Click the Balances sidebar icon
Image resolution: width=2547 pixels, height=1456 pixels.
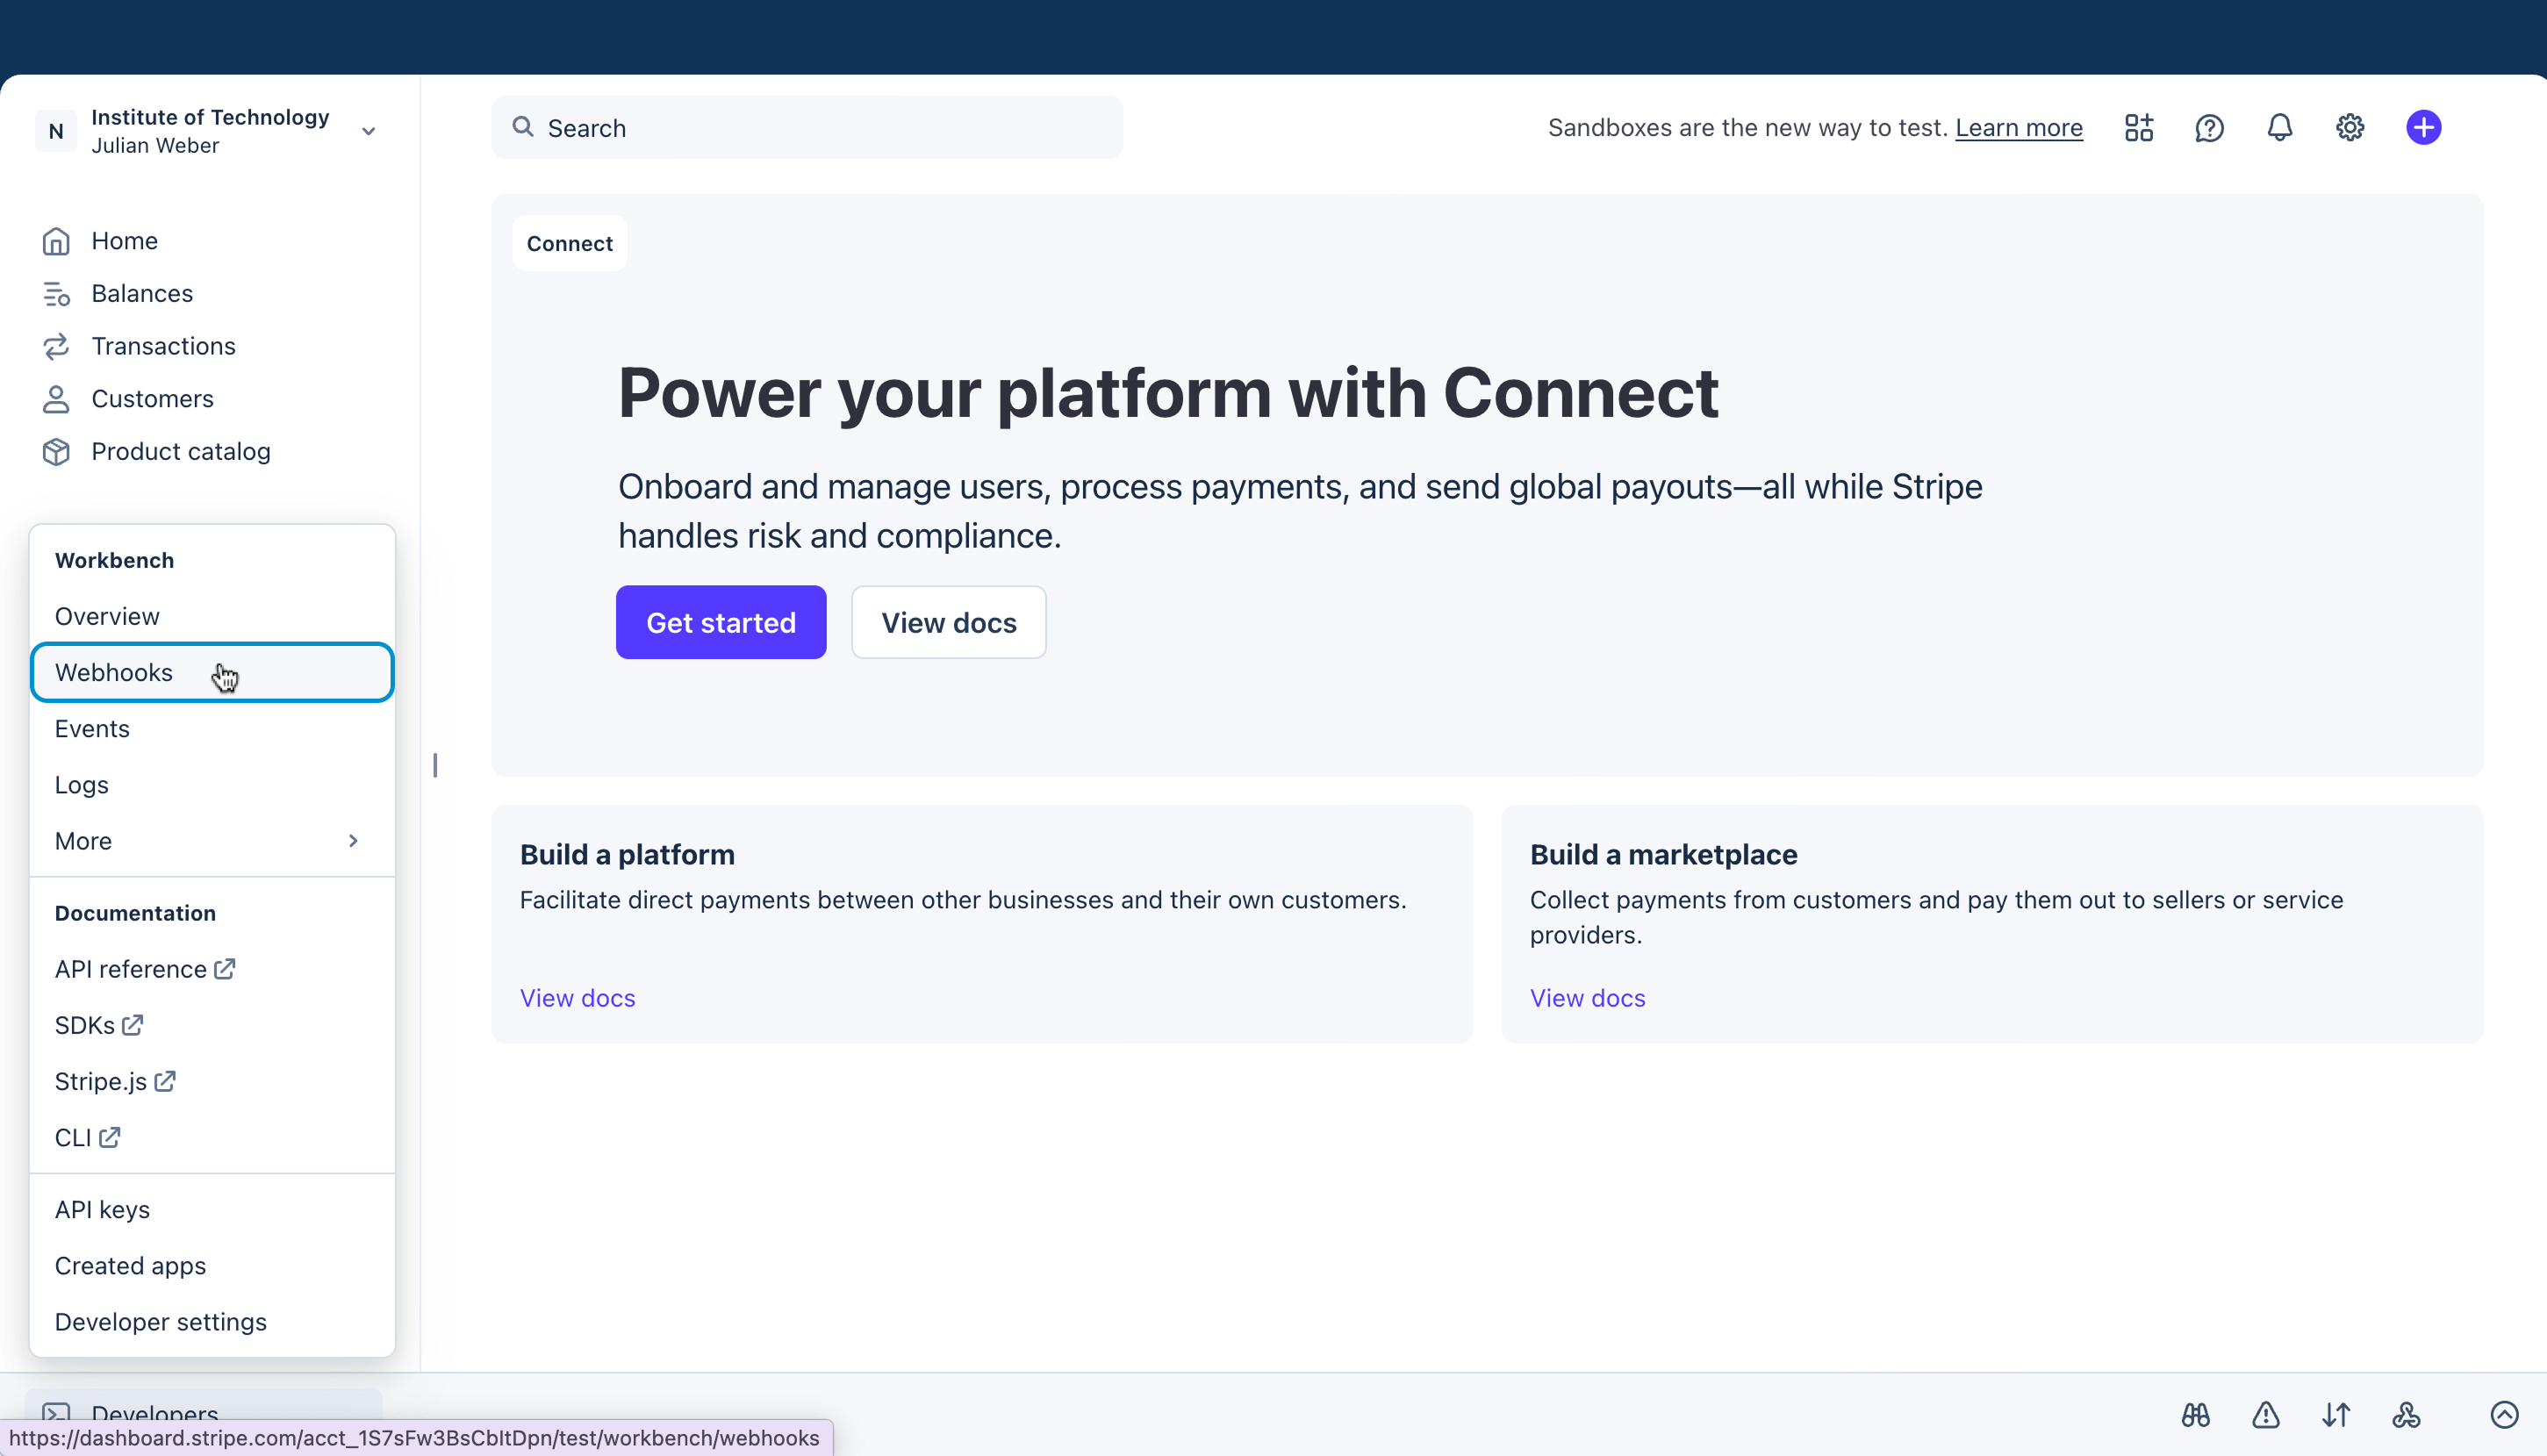tap(56, 294)
